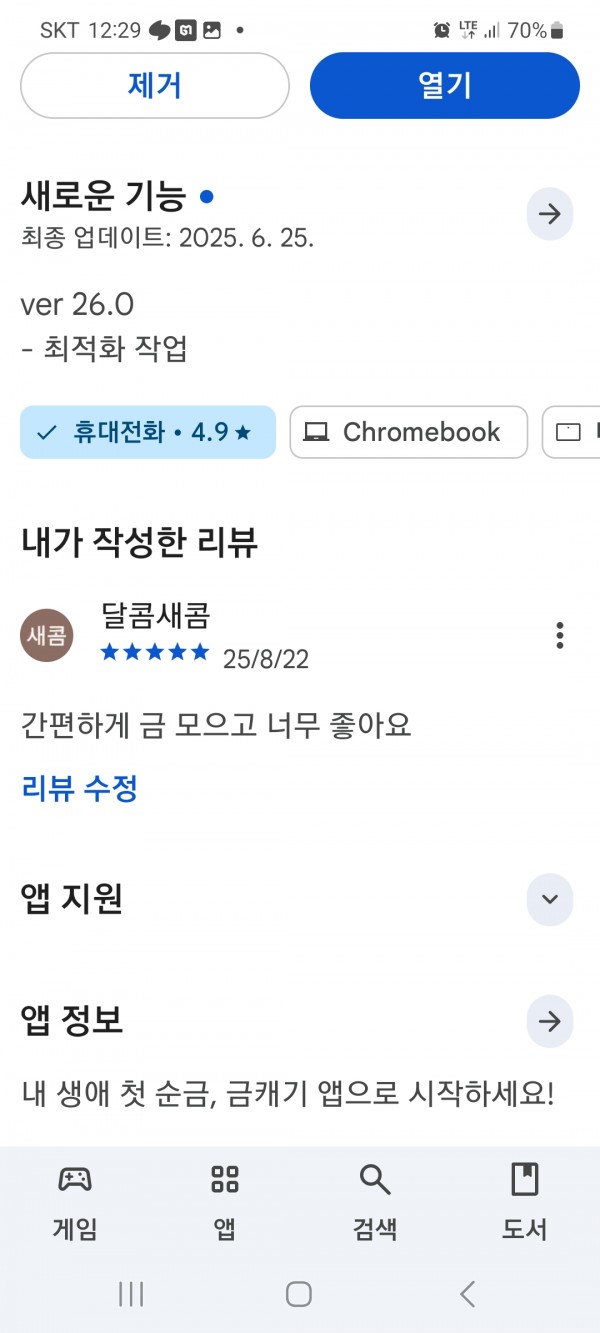Open Android recent apps button

pyautogui.click(x=131, y=1294)
